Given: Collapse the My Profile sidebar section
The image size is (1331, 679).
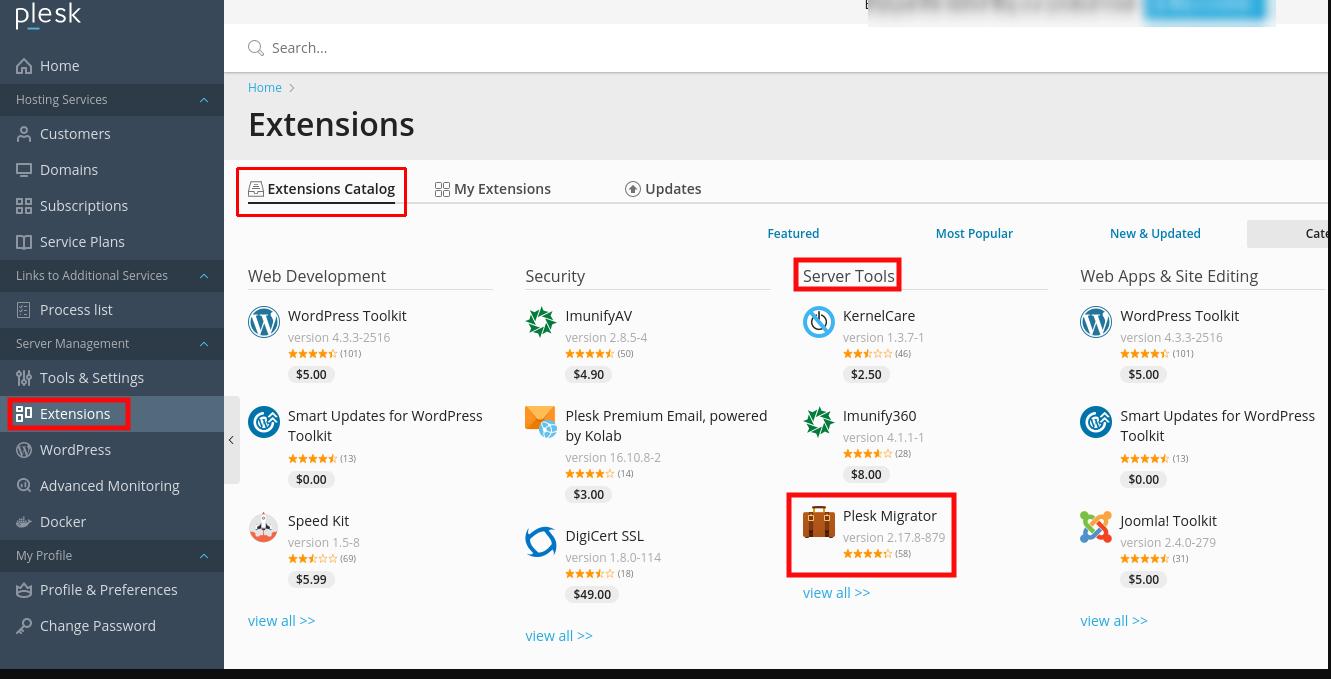Looking at the screenshot, I should click(204, 556).
